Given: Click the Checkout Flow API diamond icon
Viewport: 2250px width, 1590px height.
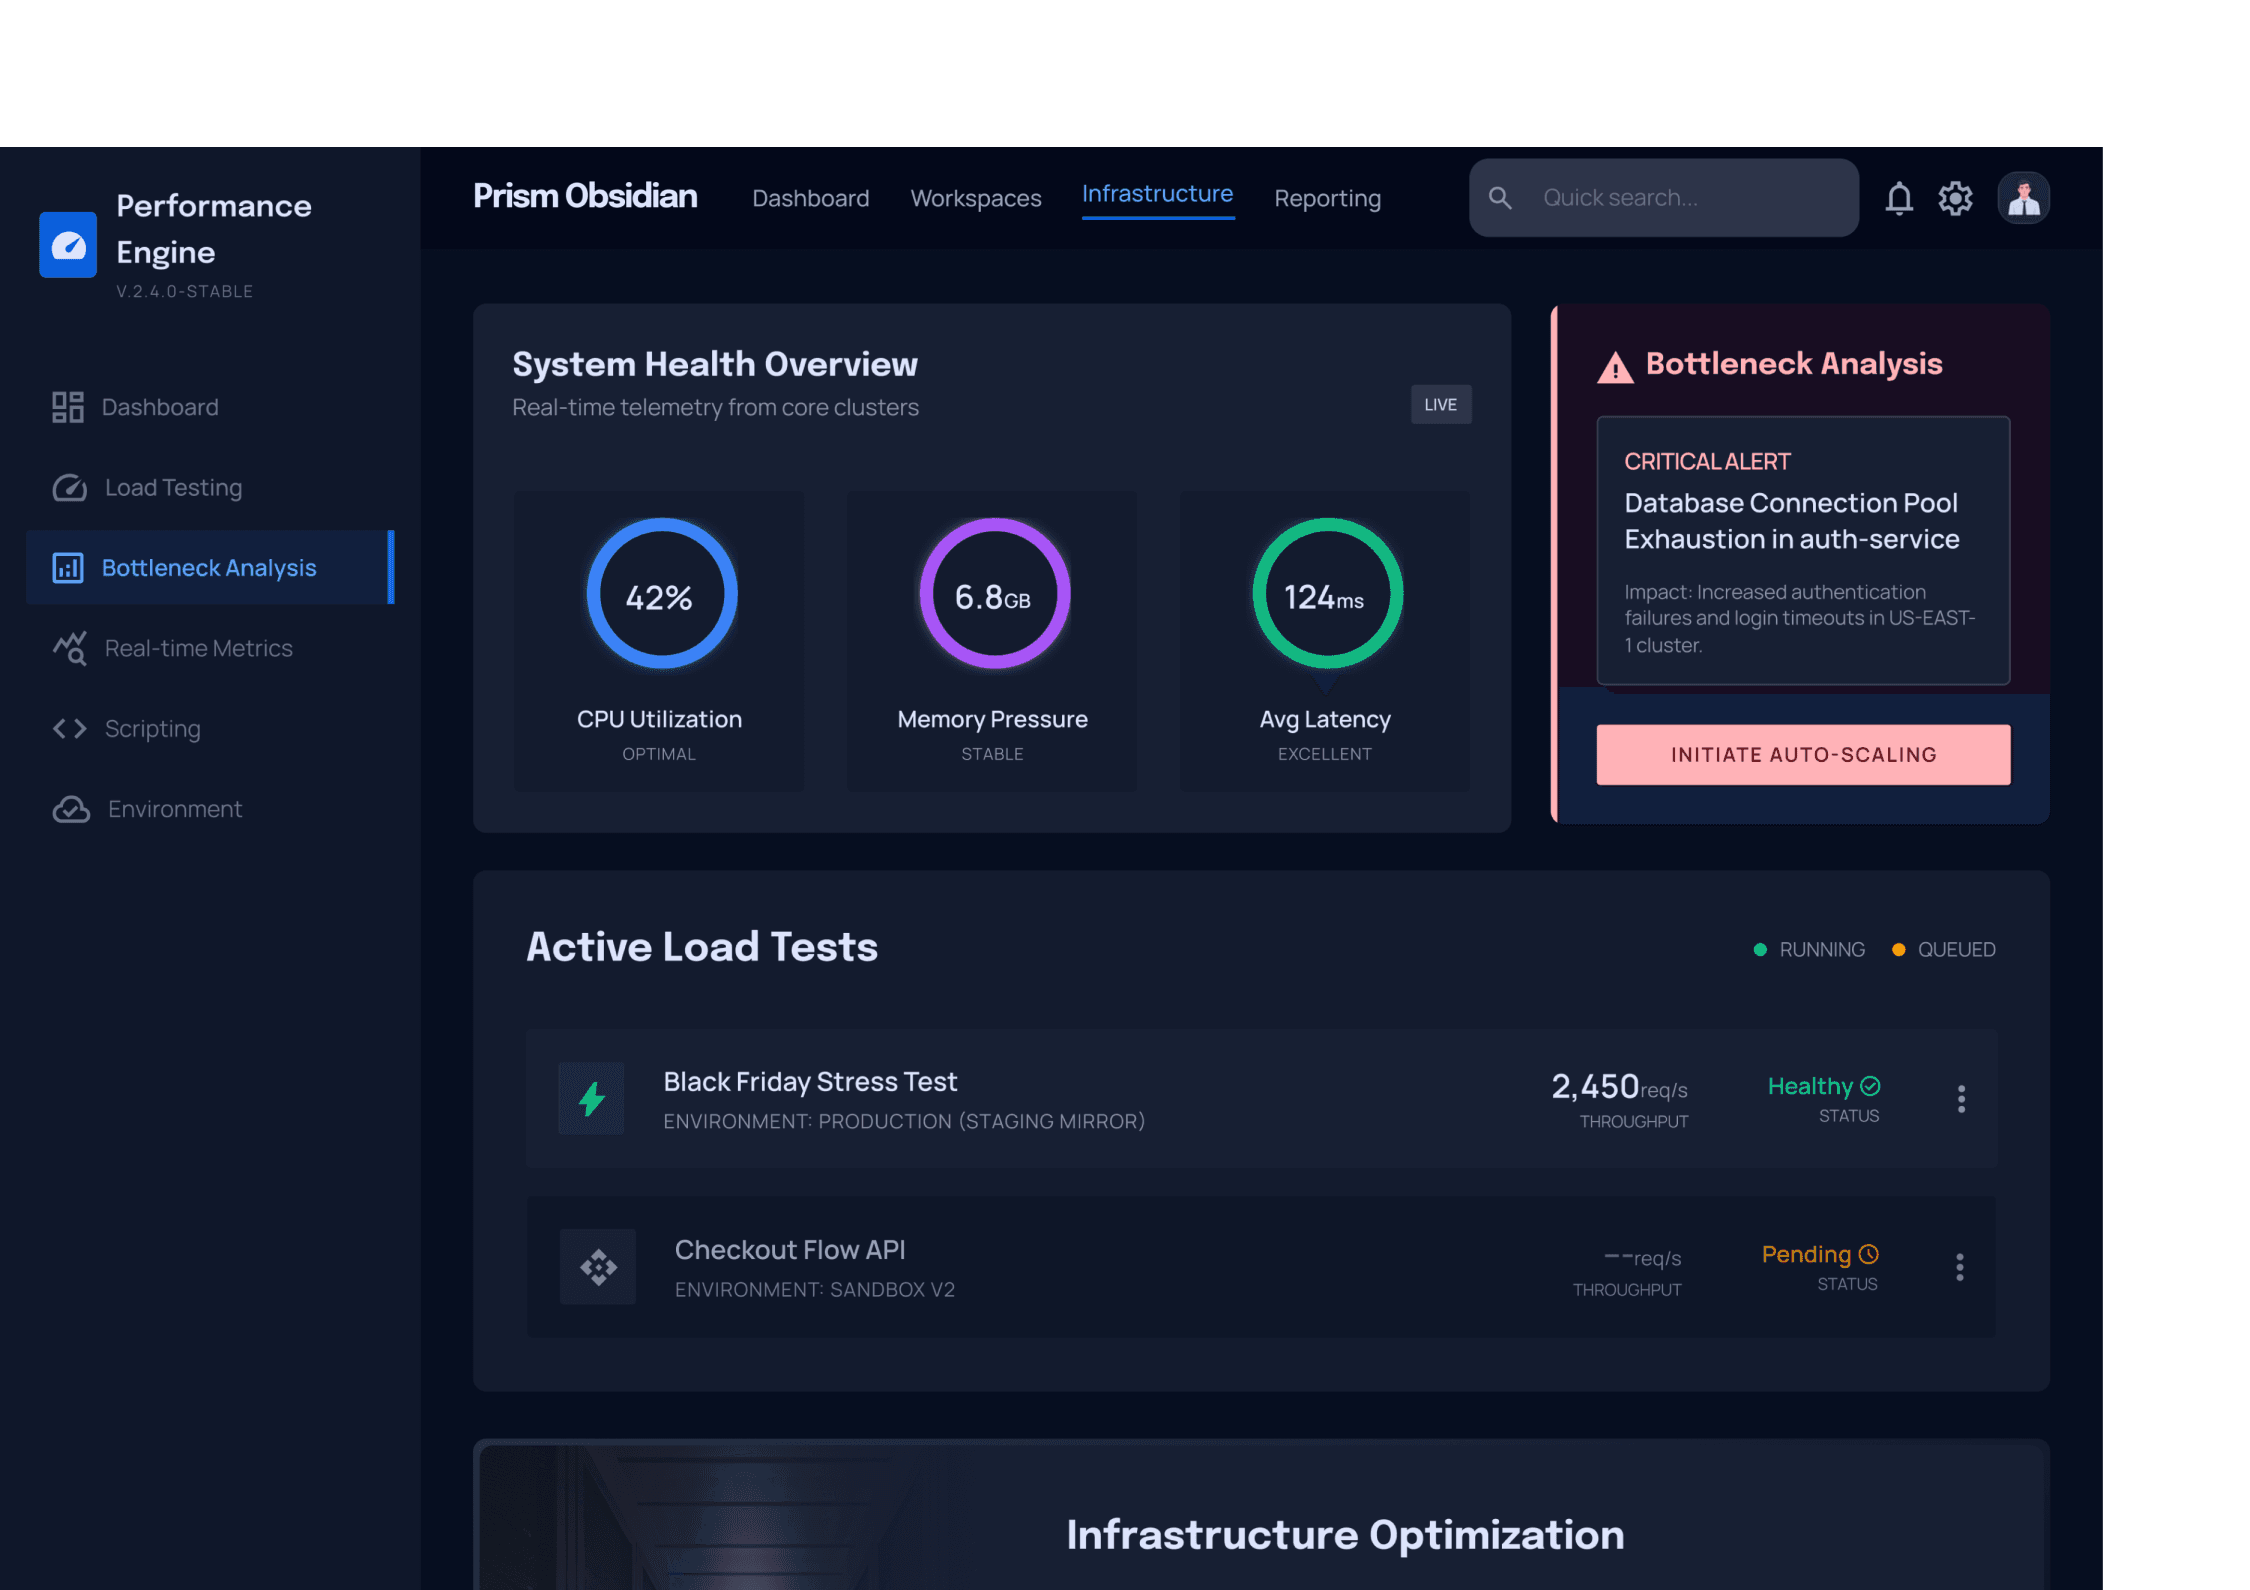Looking at the screenshot, I should click(x=598, y=1267).
